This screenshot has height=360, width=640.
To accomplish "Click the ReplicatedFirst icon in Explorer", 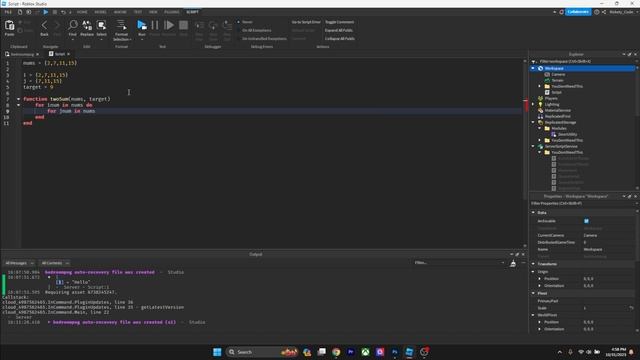I will (x=540, y=116).
